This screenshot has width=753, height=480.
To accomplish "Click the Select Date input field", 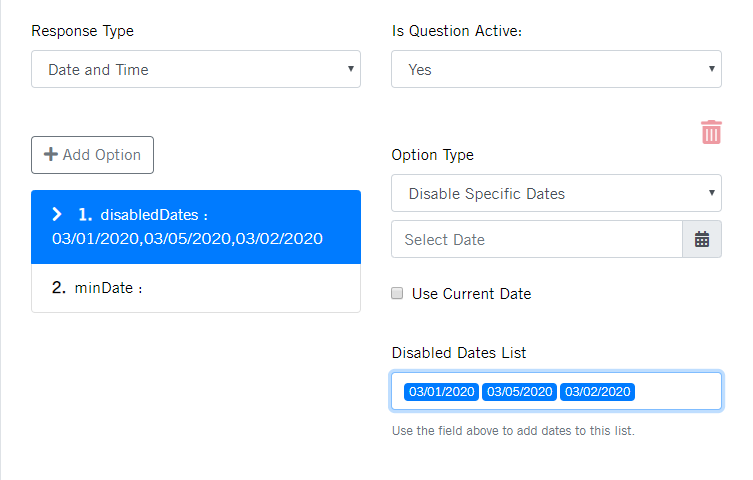I will coord(537,239).
